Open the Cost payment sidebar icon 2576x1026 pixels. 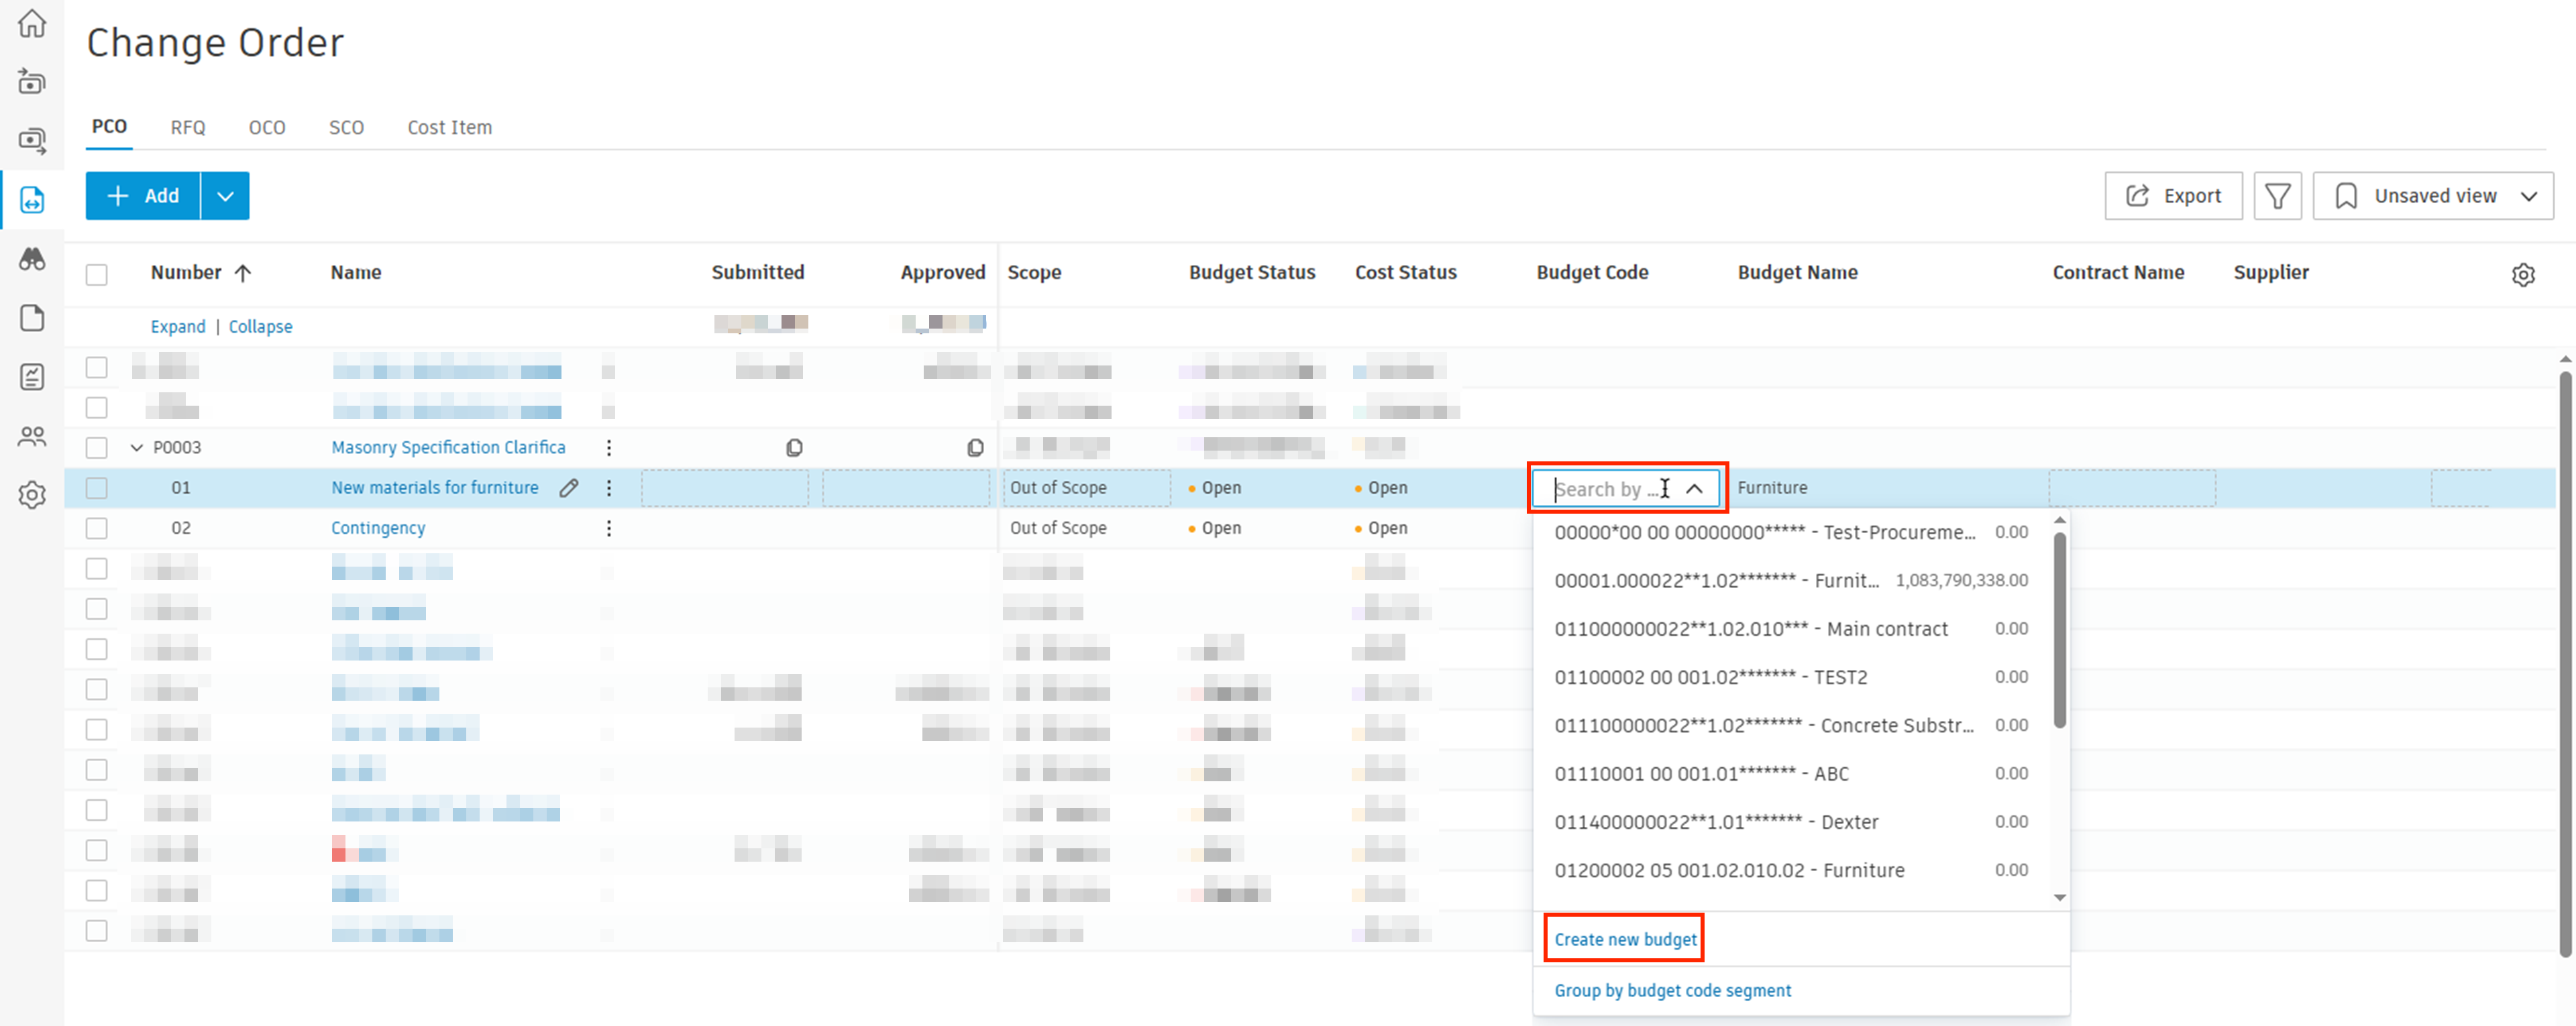point(32,141)
